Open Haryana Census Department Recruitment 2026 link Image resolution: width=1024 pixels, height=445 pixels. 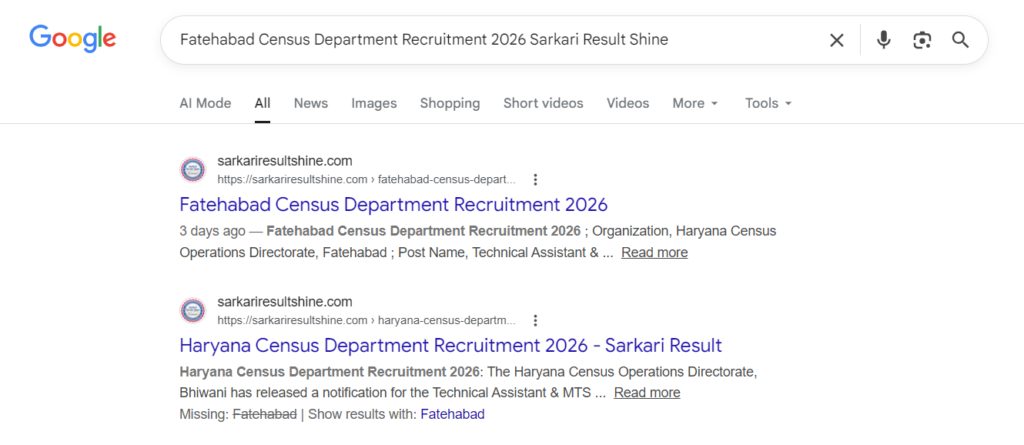pyautogui.click(x=450, y=346)
